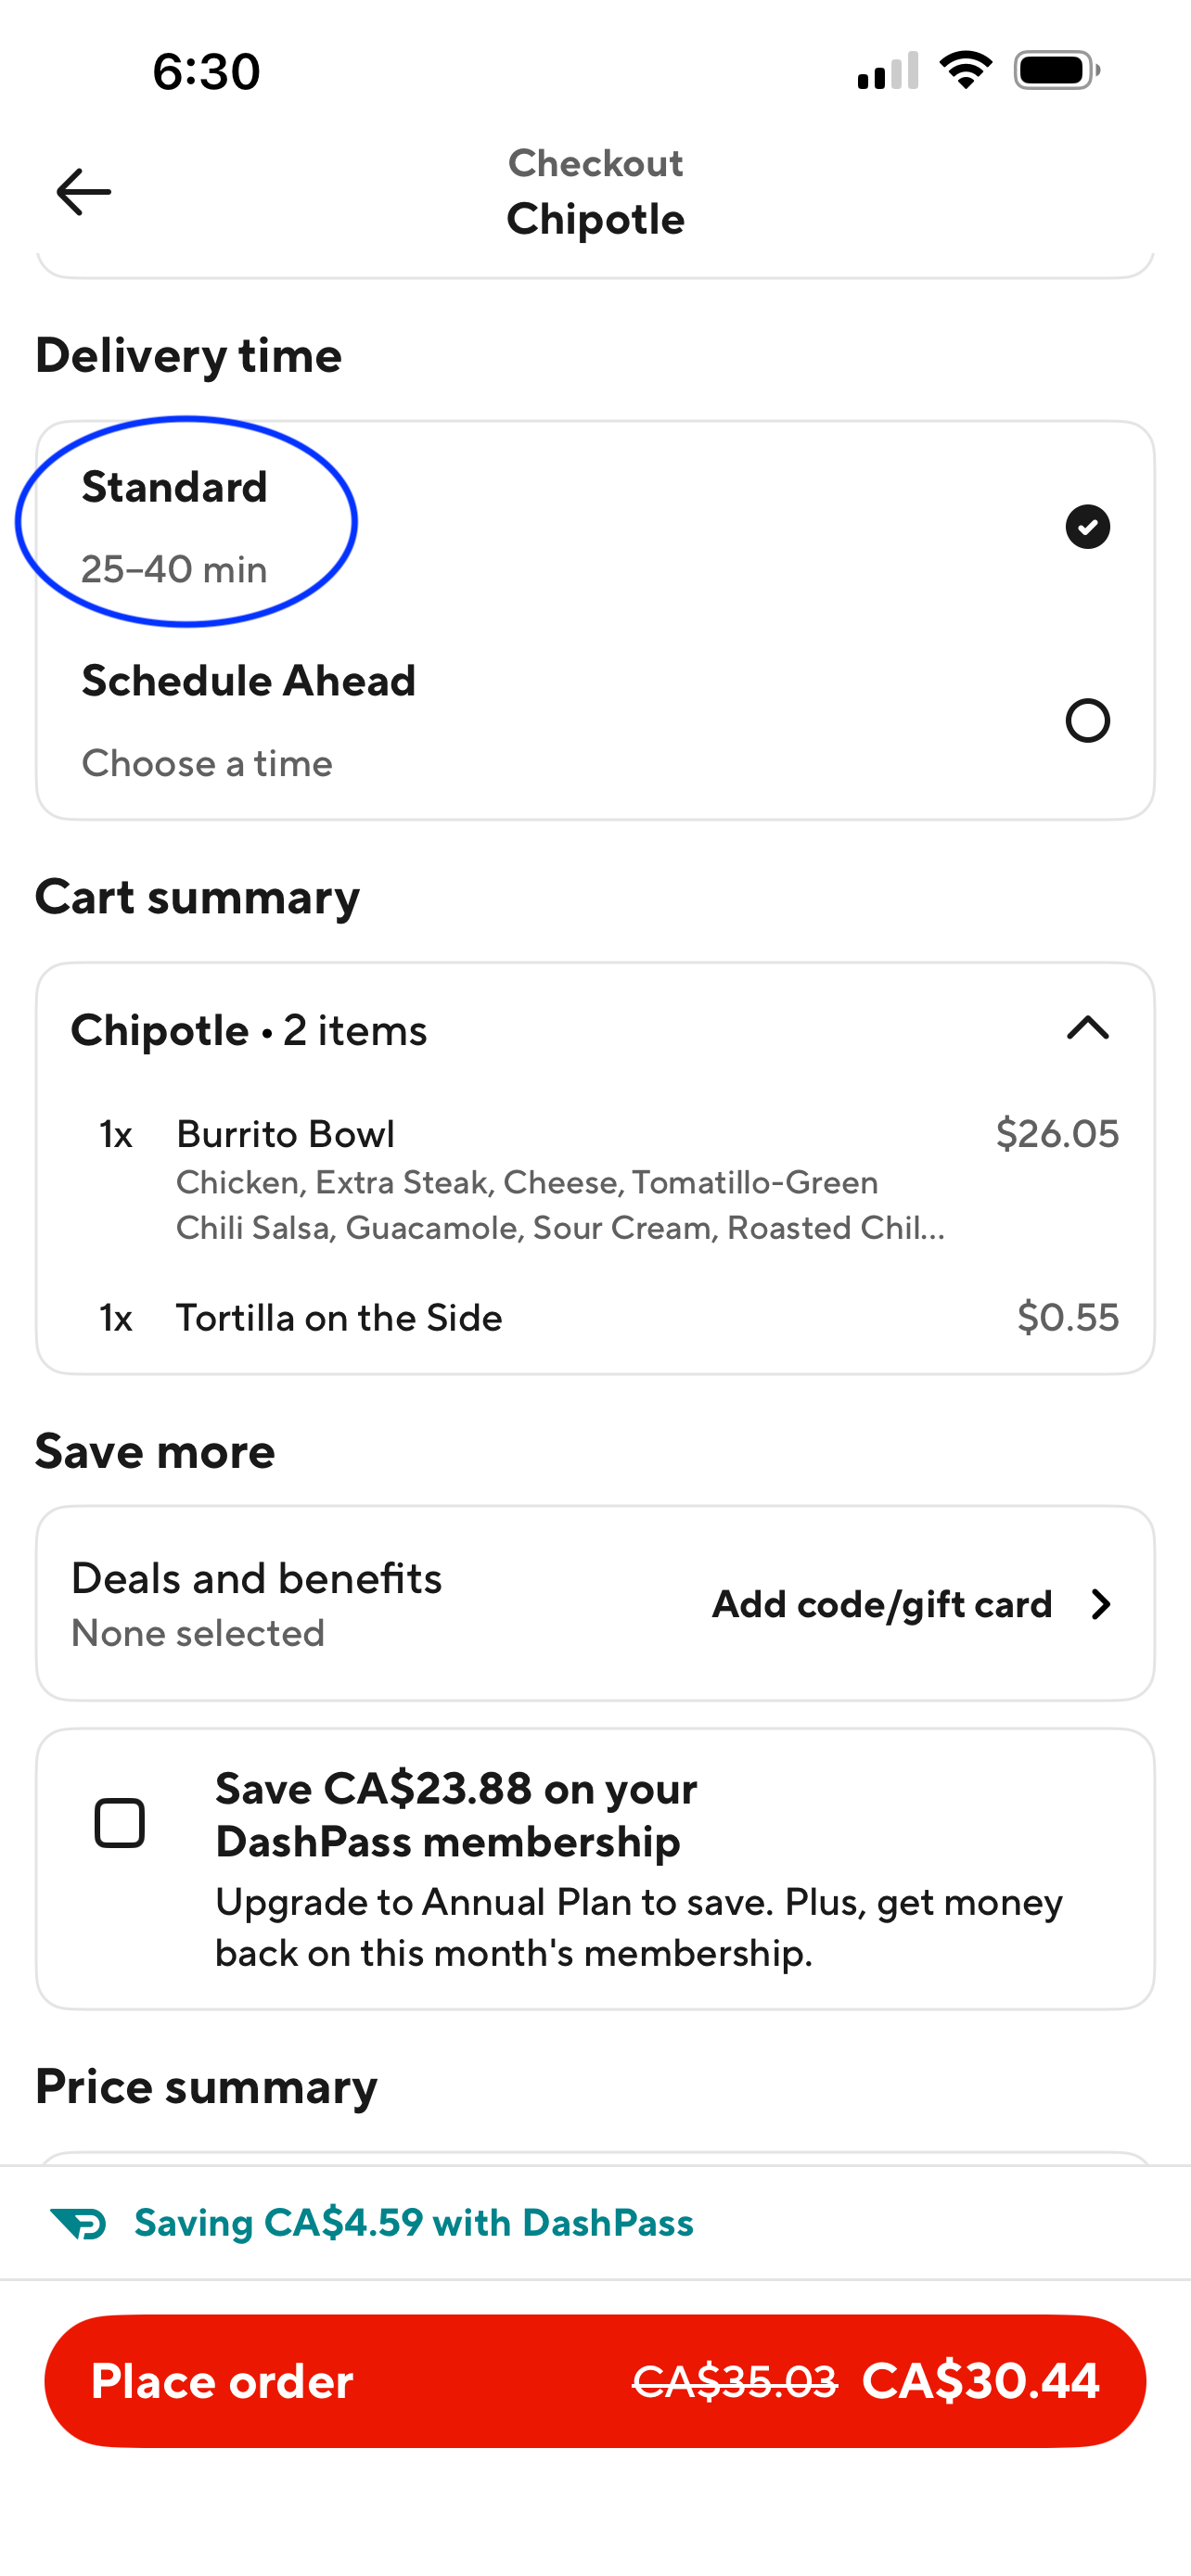Open the Add code/gift card chevron

point(1101,1604)
